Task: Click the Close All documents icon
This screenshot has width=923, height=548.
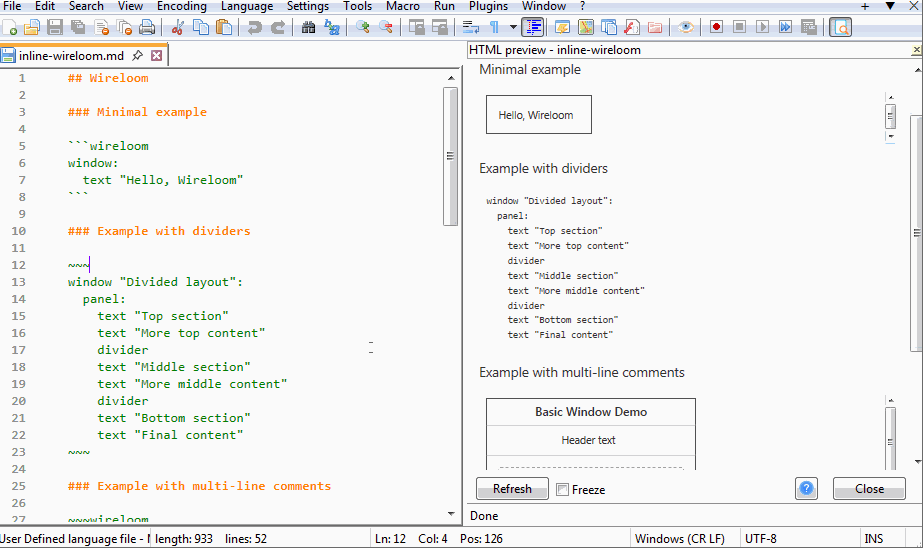Action: click(124, 27)
